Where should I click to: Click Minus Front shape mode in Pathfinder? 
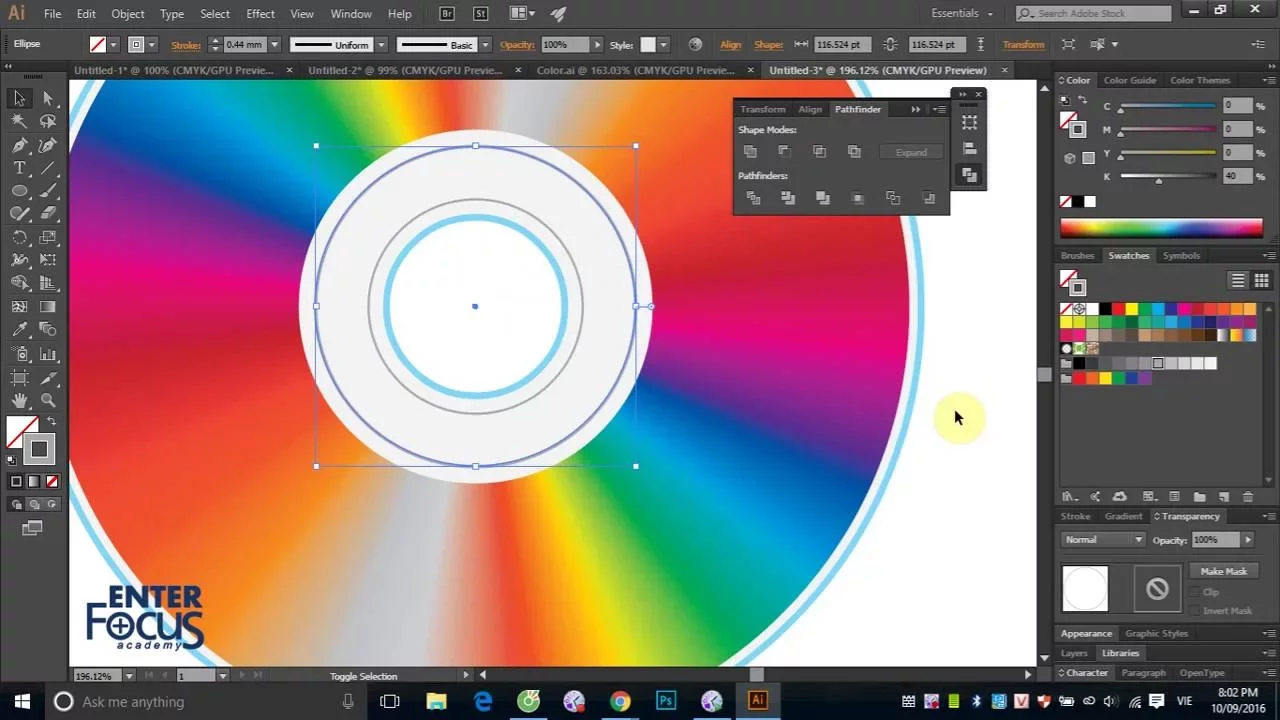click(x=785, y=152)
